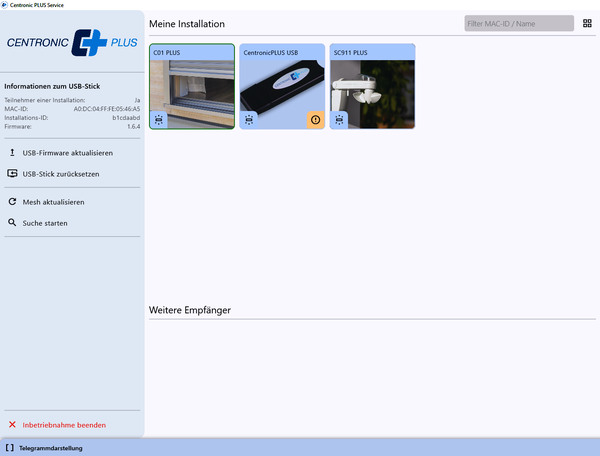
Task: Click the Centronic PLUS logo
Action: coord(72,42)
